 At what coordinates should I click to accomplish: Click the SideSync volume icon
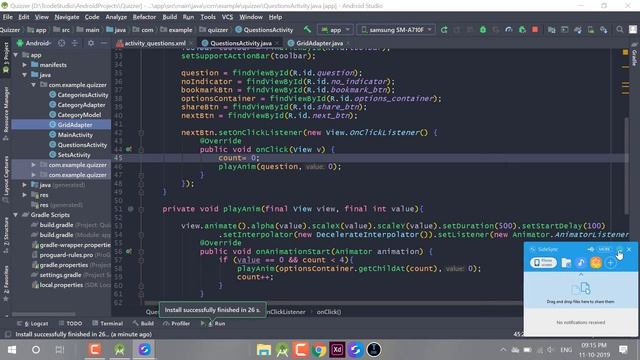[591, 249]
